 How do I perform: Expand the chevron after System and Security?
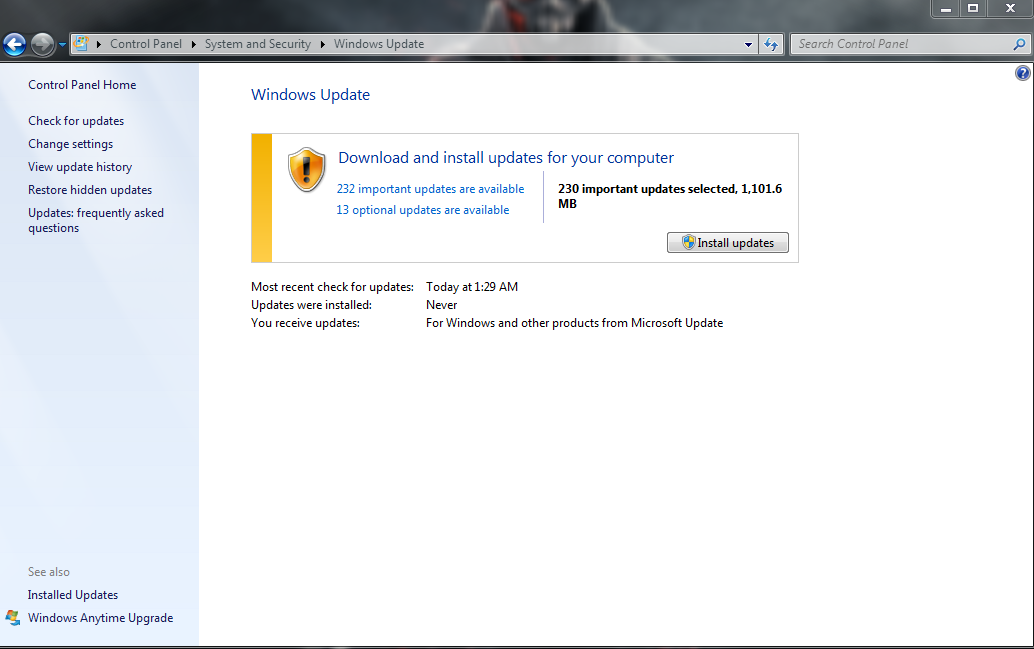tap(322, 44)
